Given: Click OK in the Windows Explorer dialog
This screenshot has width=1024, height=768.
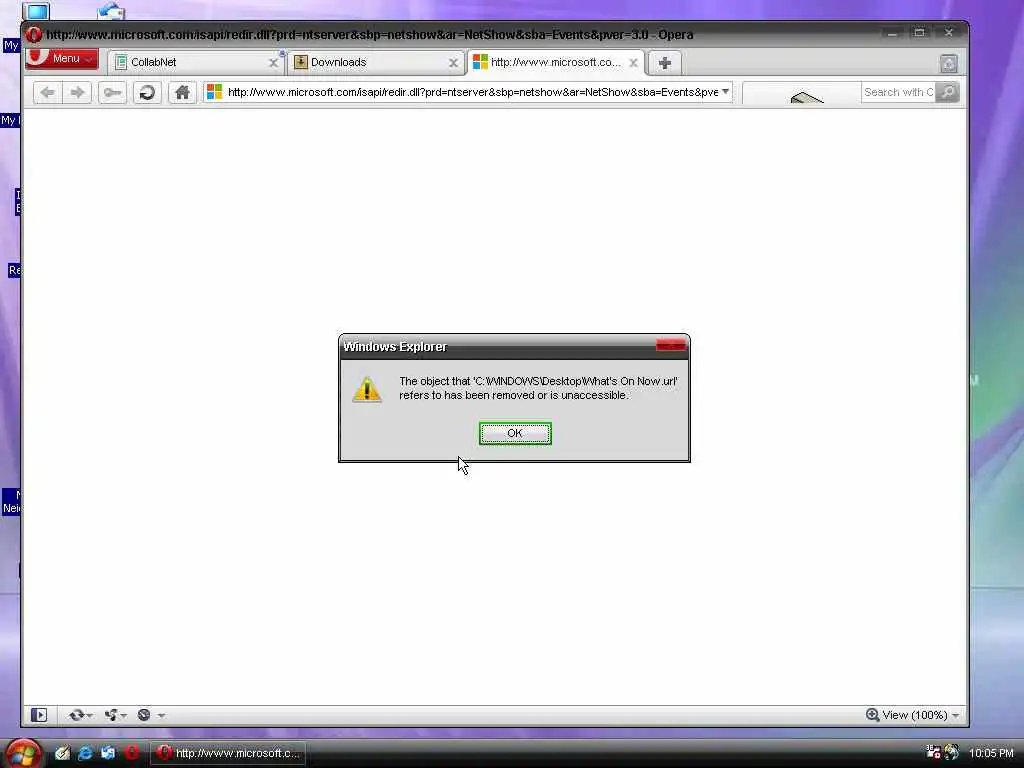Looking at the screenshot, I should tap(515, 434).
